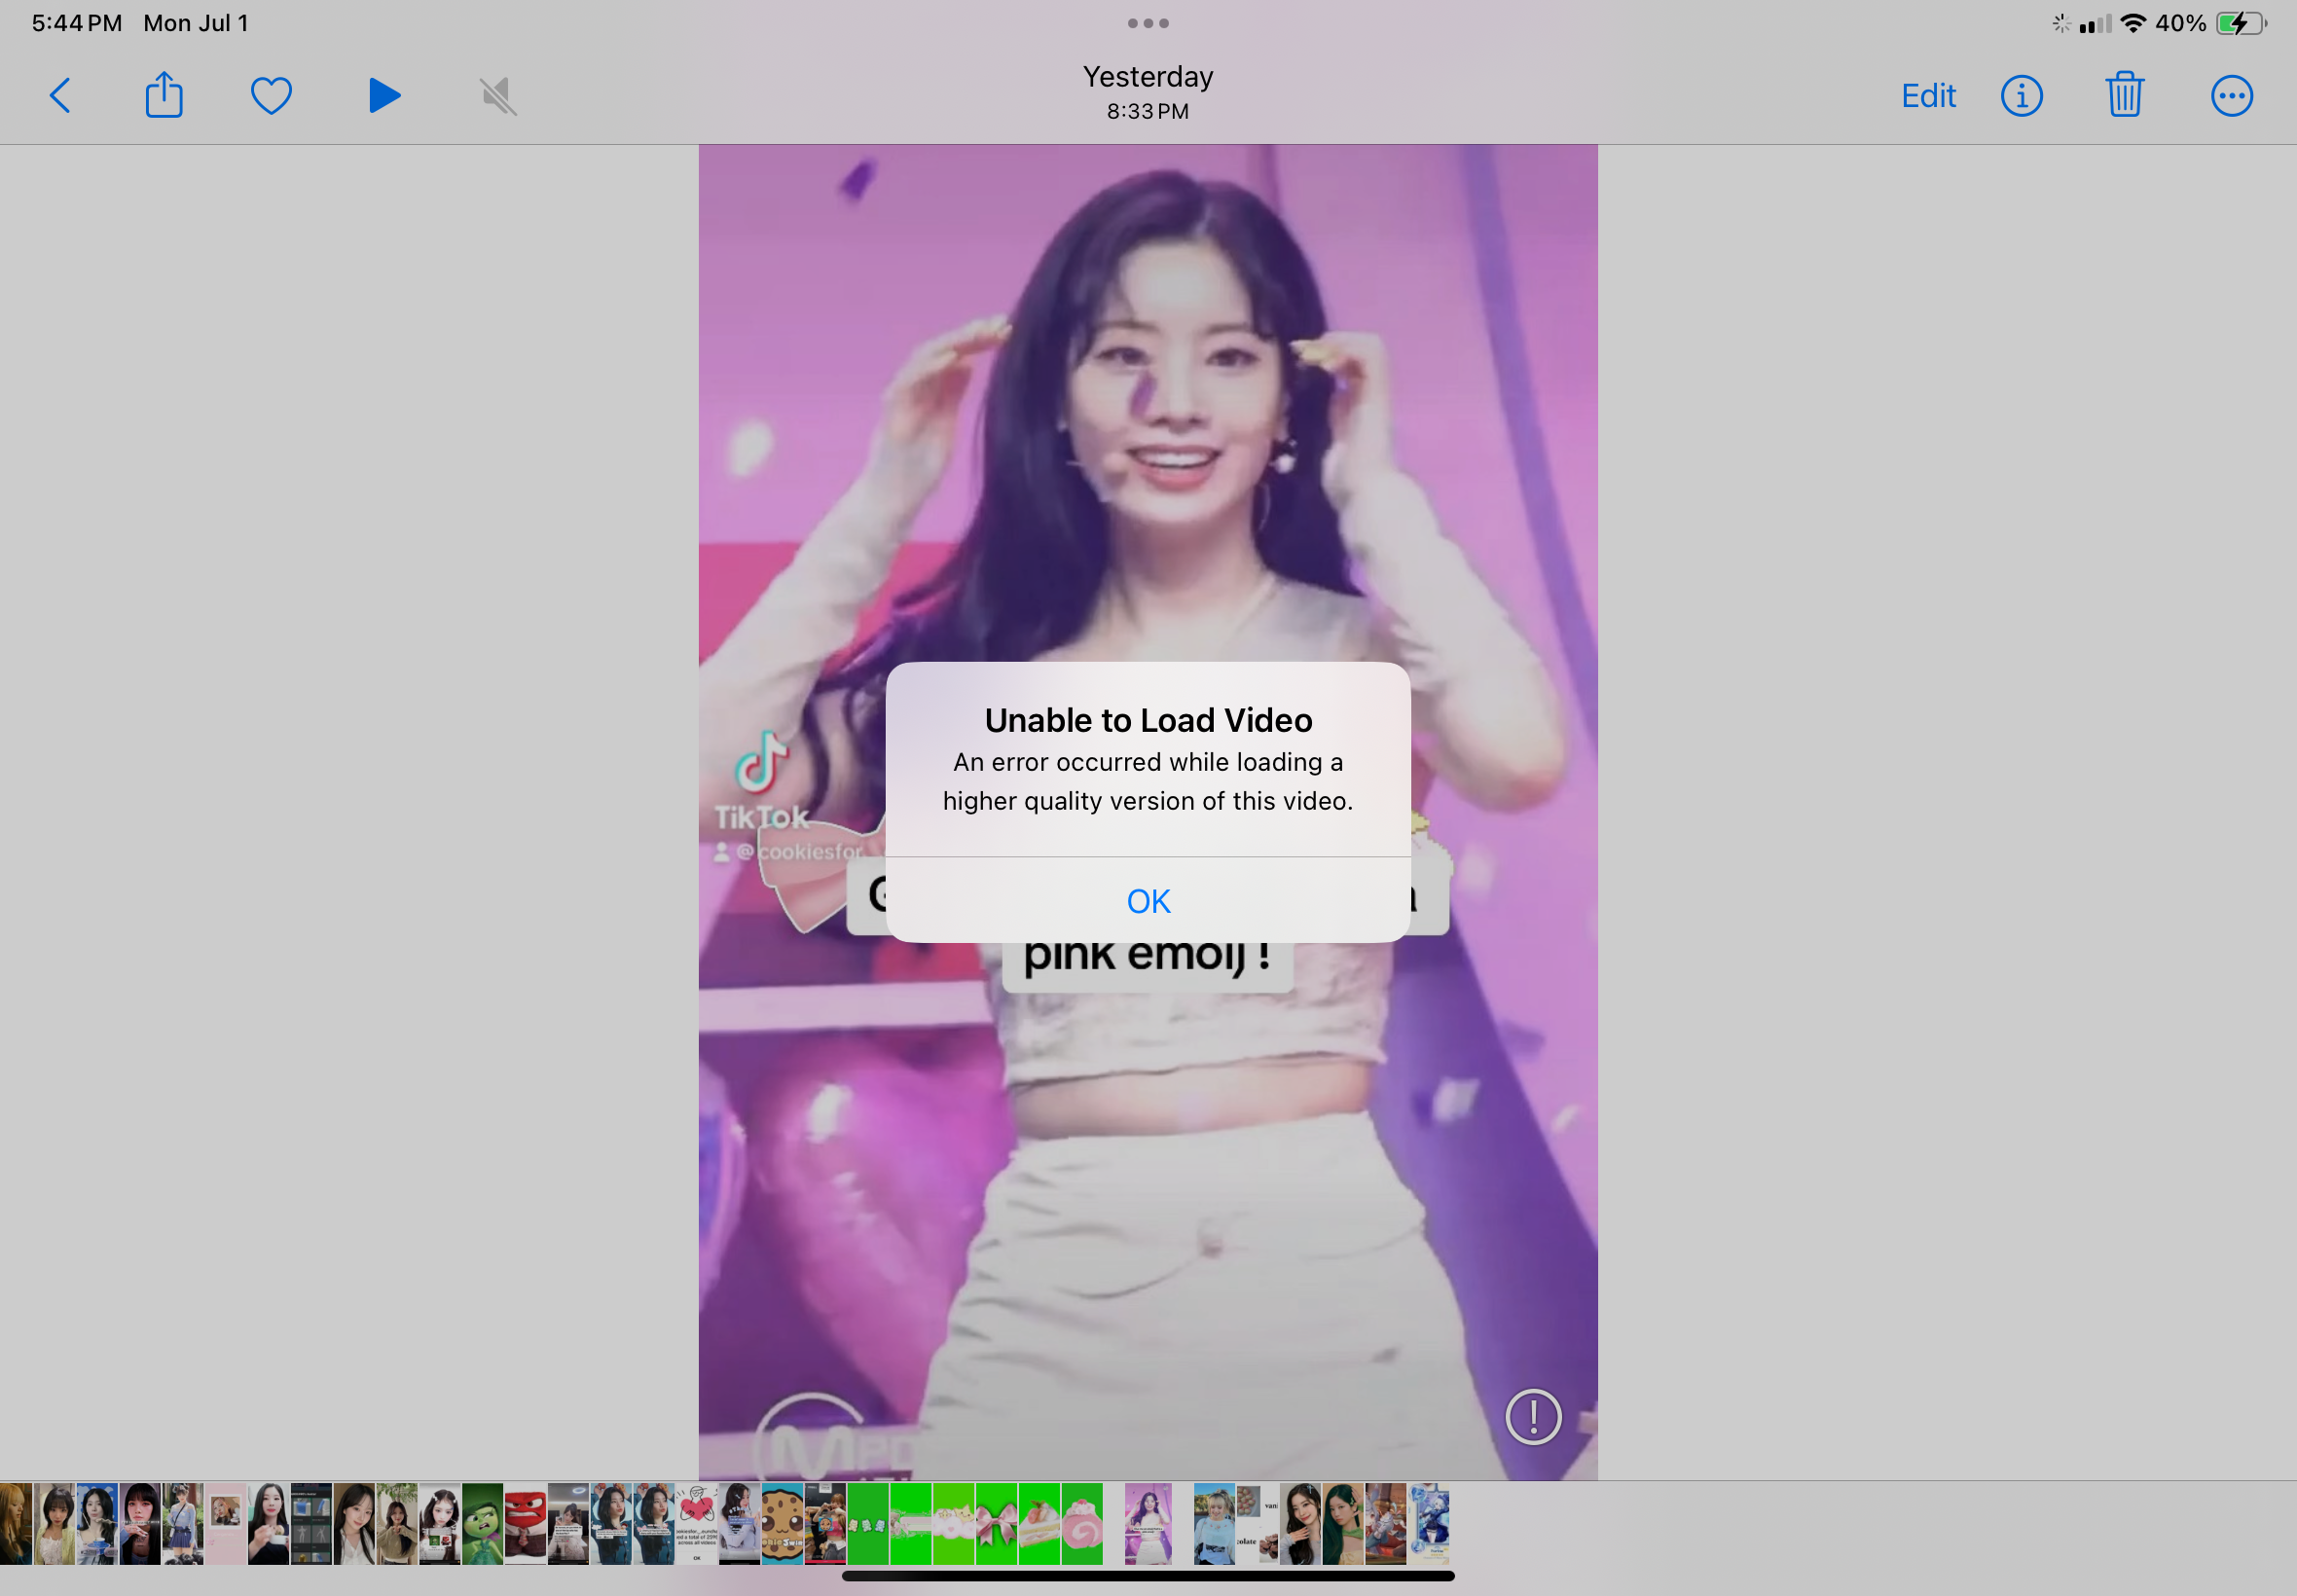Delete video with trash icon
The image size is (2297, 1596).
(x=2124, y=96)
